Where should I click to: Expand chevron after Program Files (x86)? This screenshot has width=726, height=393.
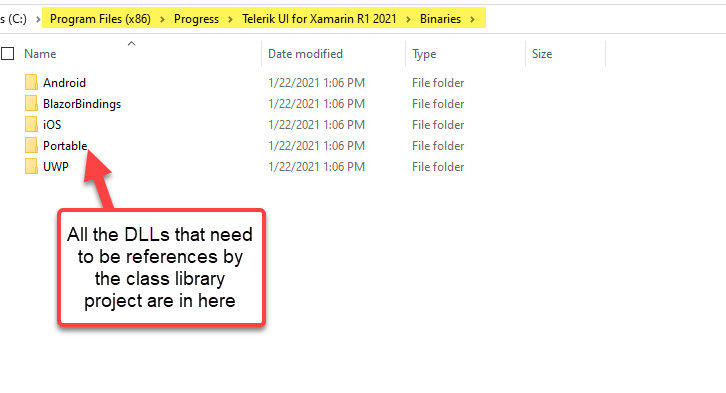[163, 19]
